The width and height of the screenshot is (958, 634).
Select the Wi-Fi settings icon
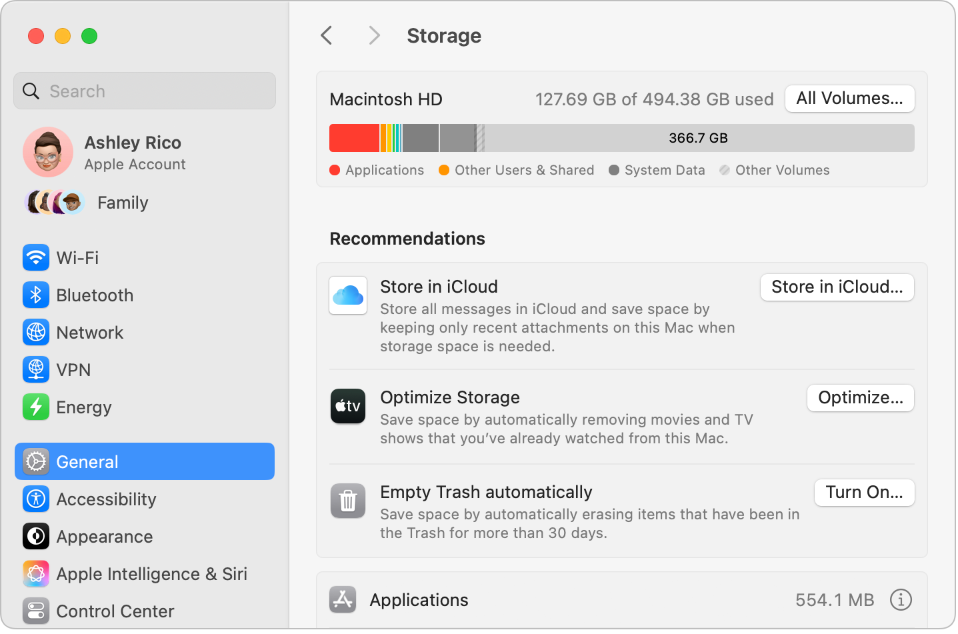click(x=36, y=258)
